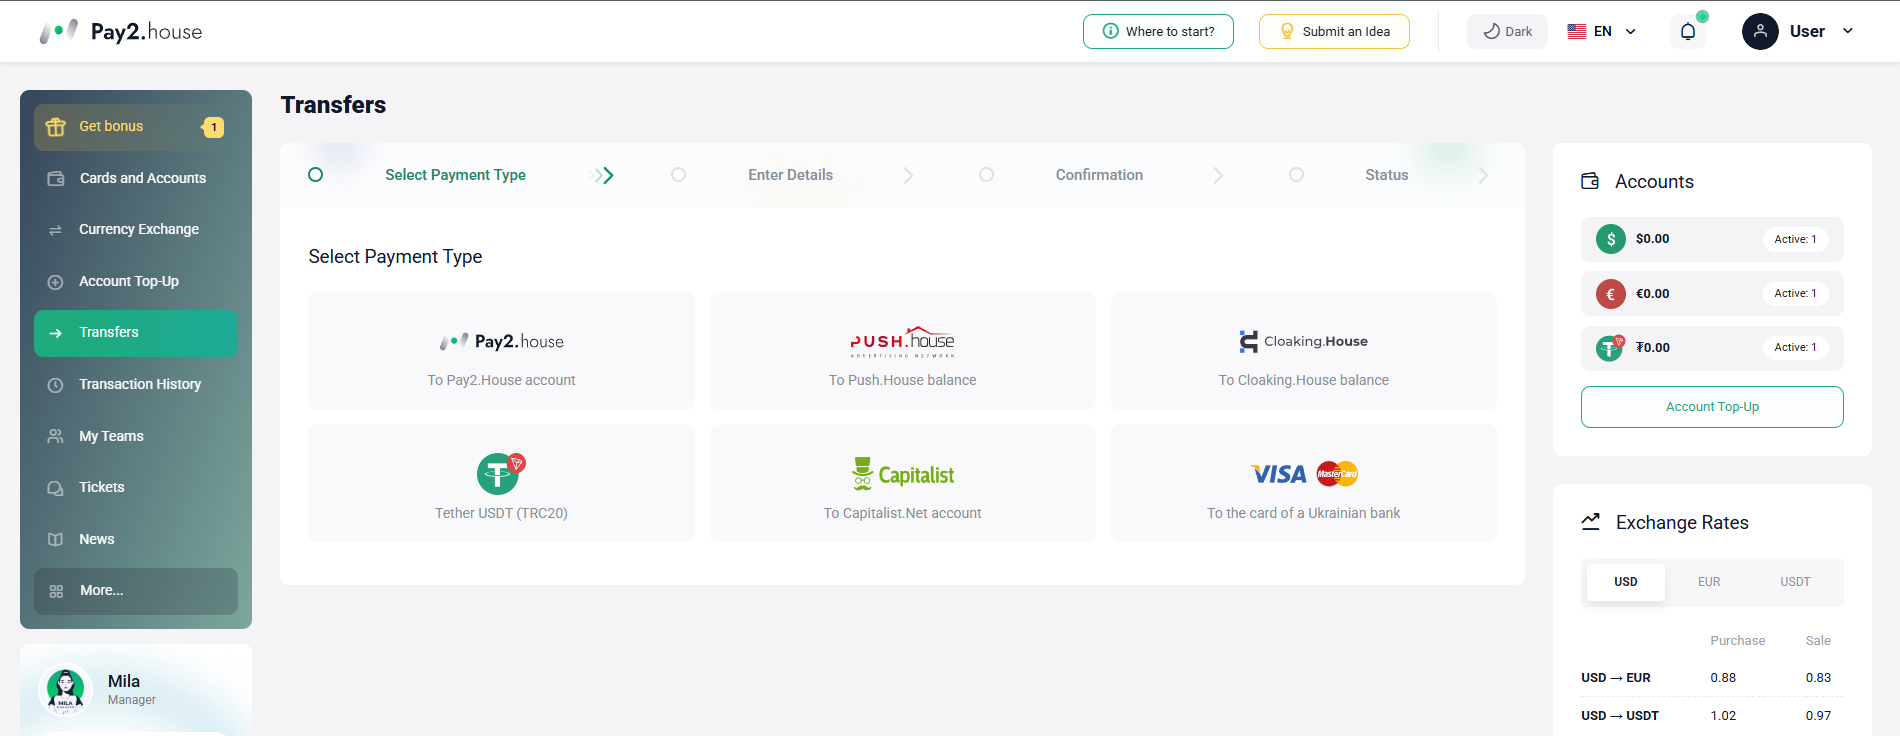This screenshot has height=736, width=1900.
Task: Open Transfers in sidebar
Action: [x=136, y=333]
